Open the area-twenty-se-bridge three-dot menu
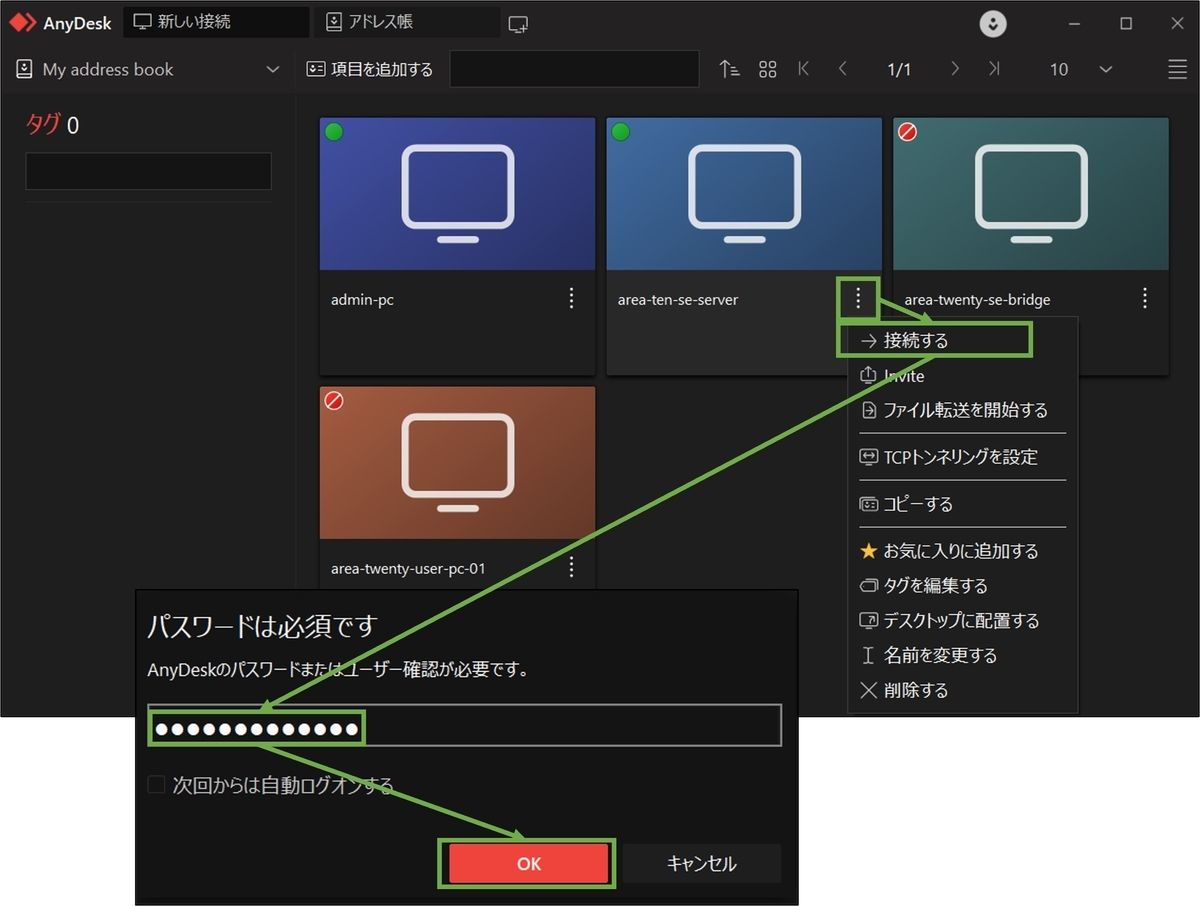This screenshot has height=906, width=1200. pos(1145,298)
